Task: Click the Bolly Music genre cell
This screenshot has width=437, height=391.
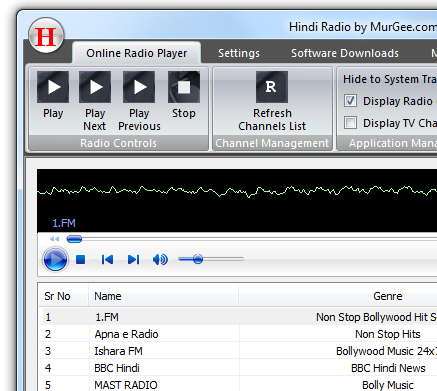Action: point(388,385)
